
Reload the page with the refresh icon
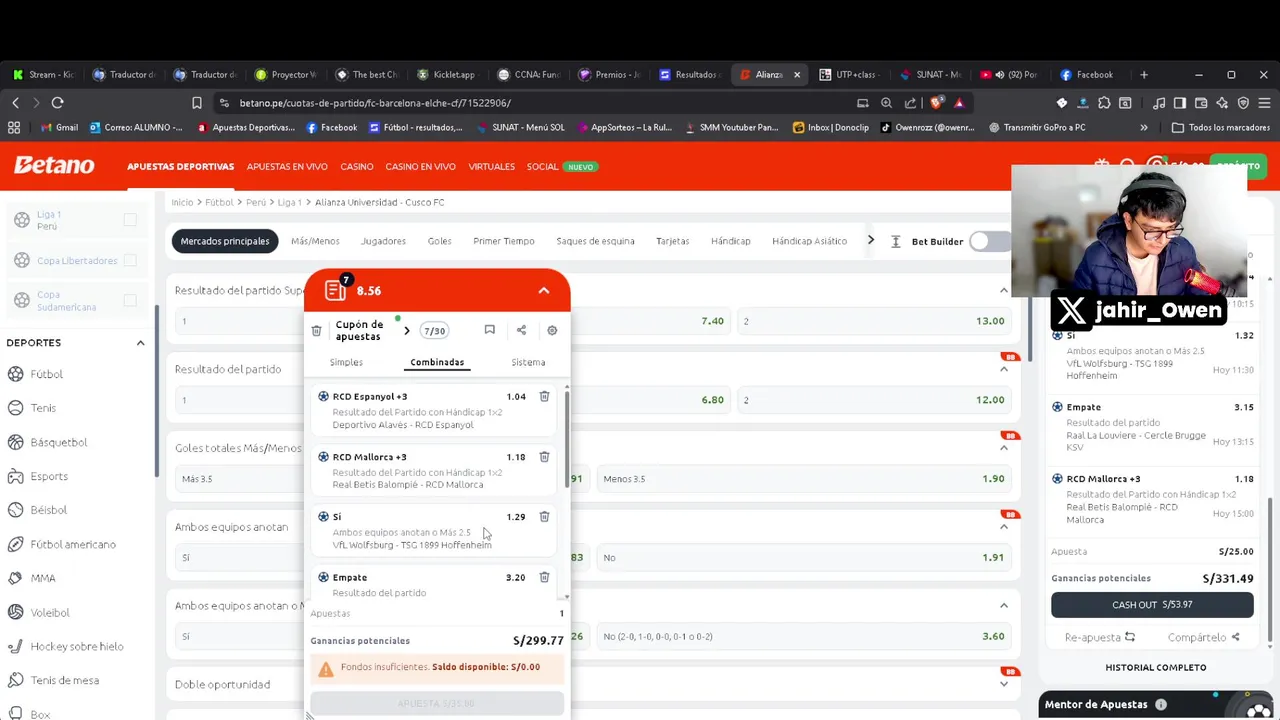pyautogui.click(x=57, y=103)
